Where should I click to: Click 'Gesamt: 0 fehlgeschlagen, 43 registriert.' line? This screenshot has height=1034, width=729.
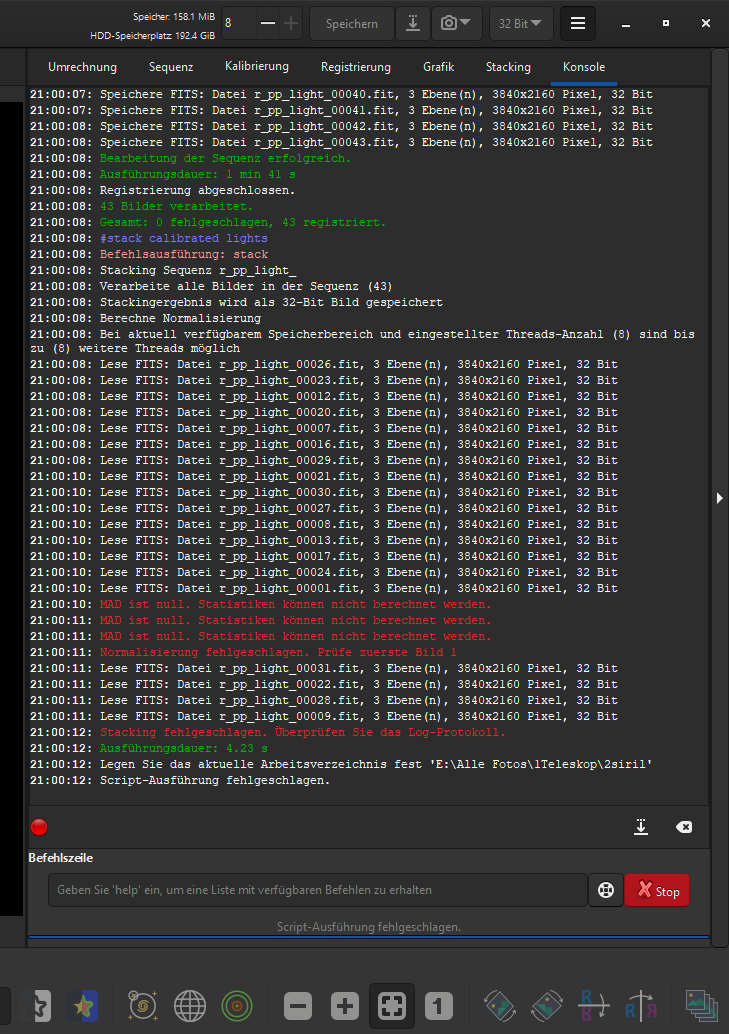[x=243, y=222]
